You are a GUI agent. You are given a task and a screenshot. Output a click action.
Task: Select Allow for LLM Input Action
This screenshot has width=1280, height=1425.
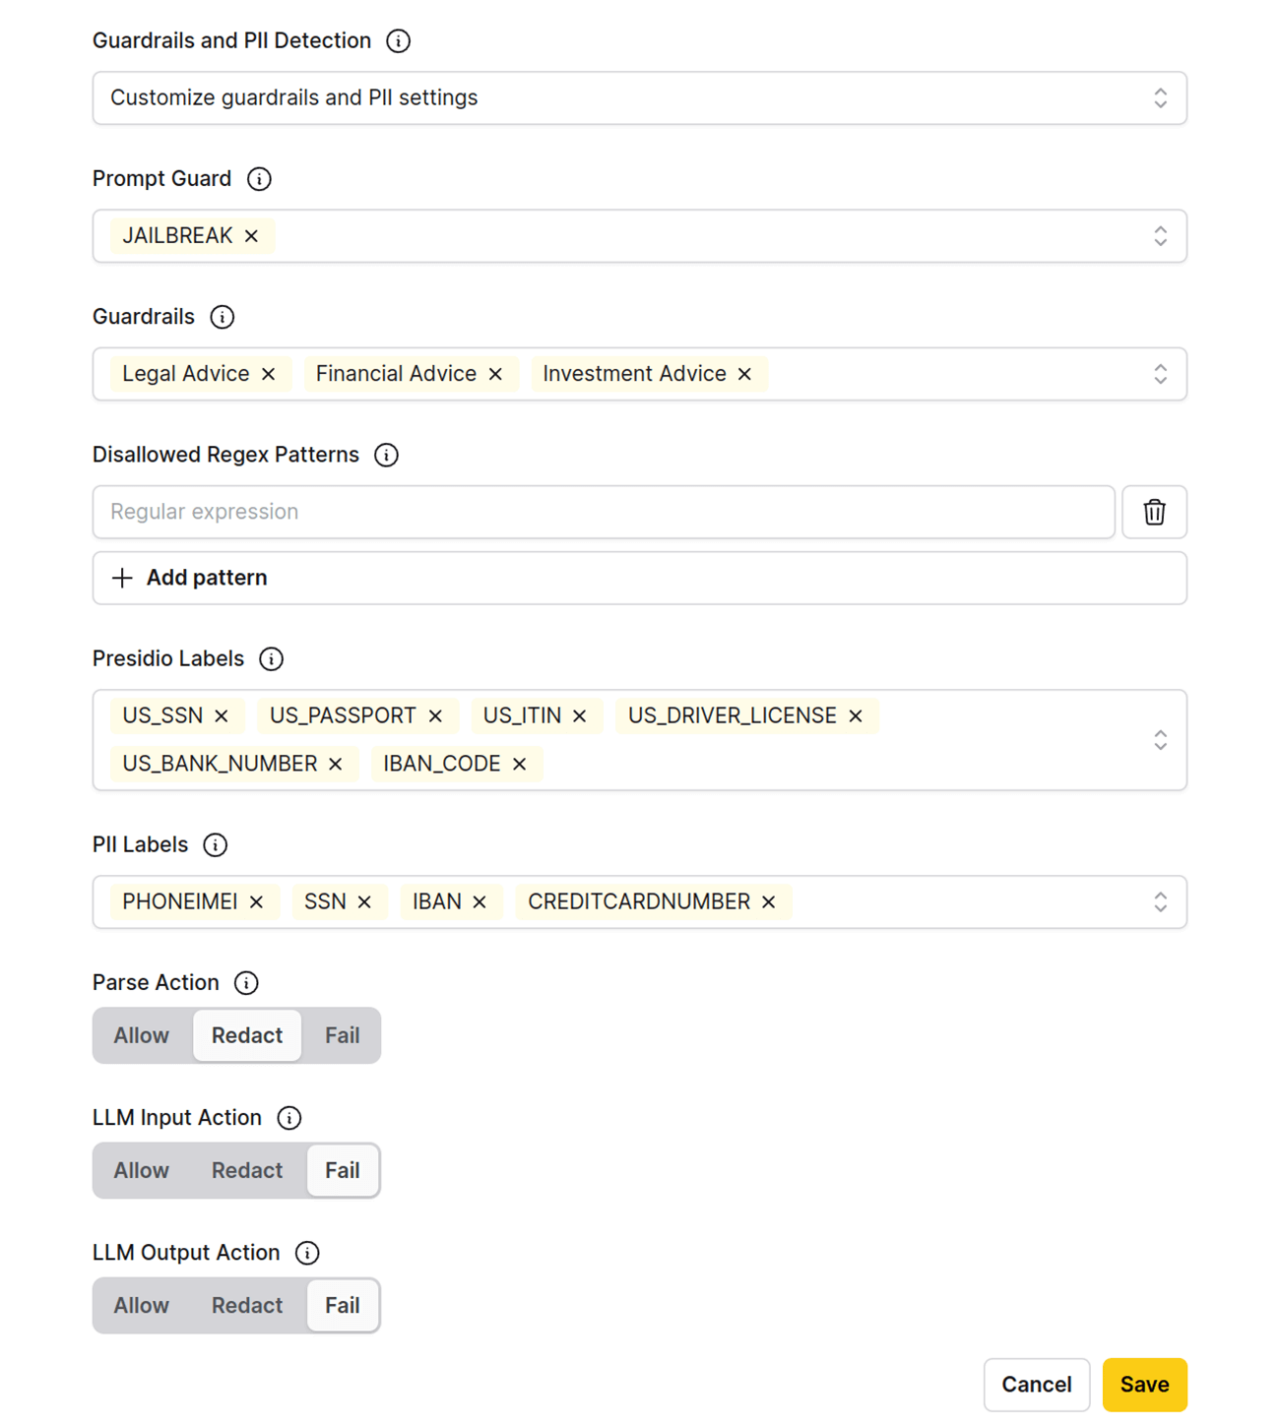pyautogui.click(x=141, y=1171)
